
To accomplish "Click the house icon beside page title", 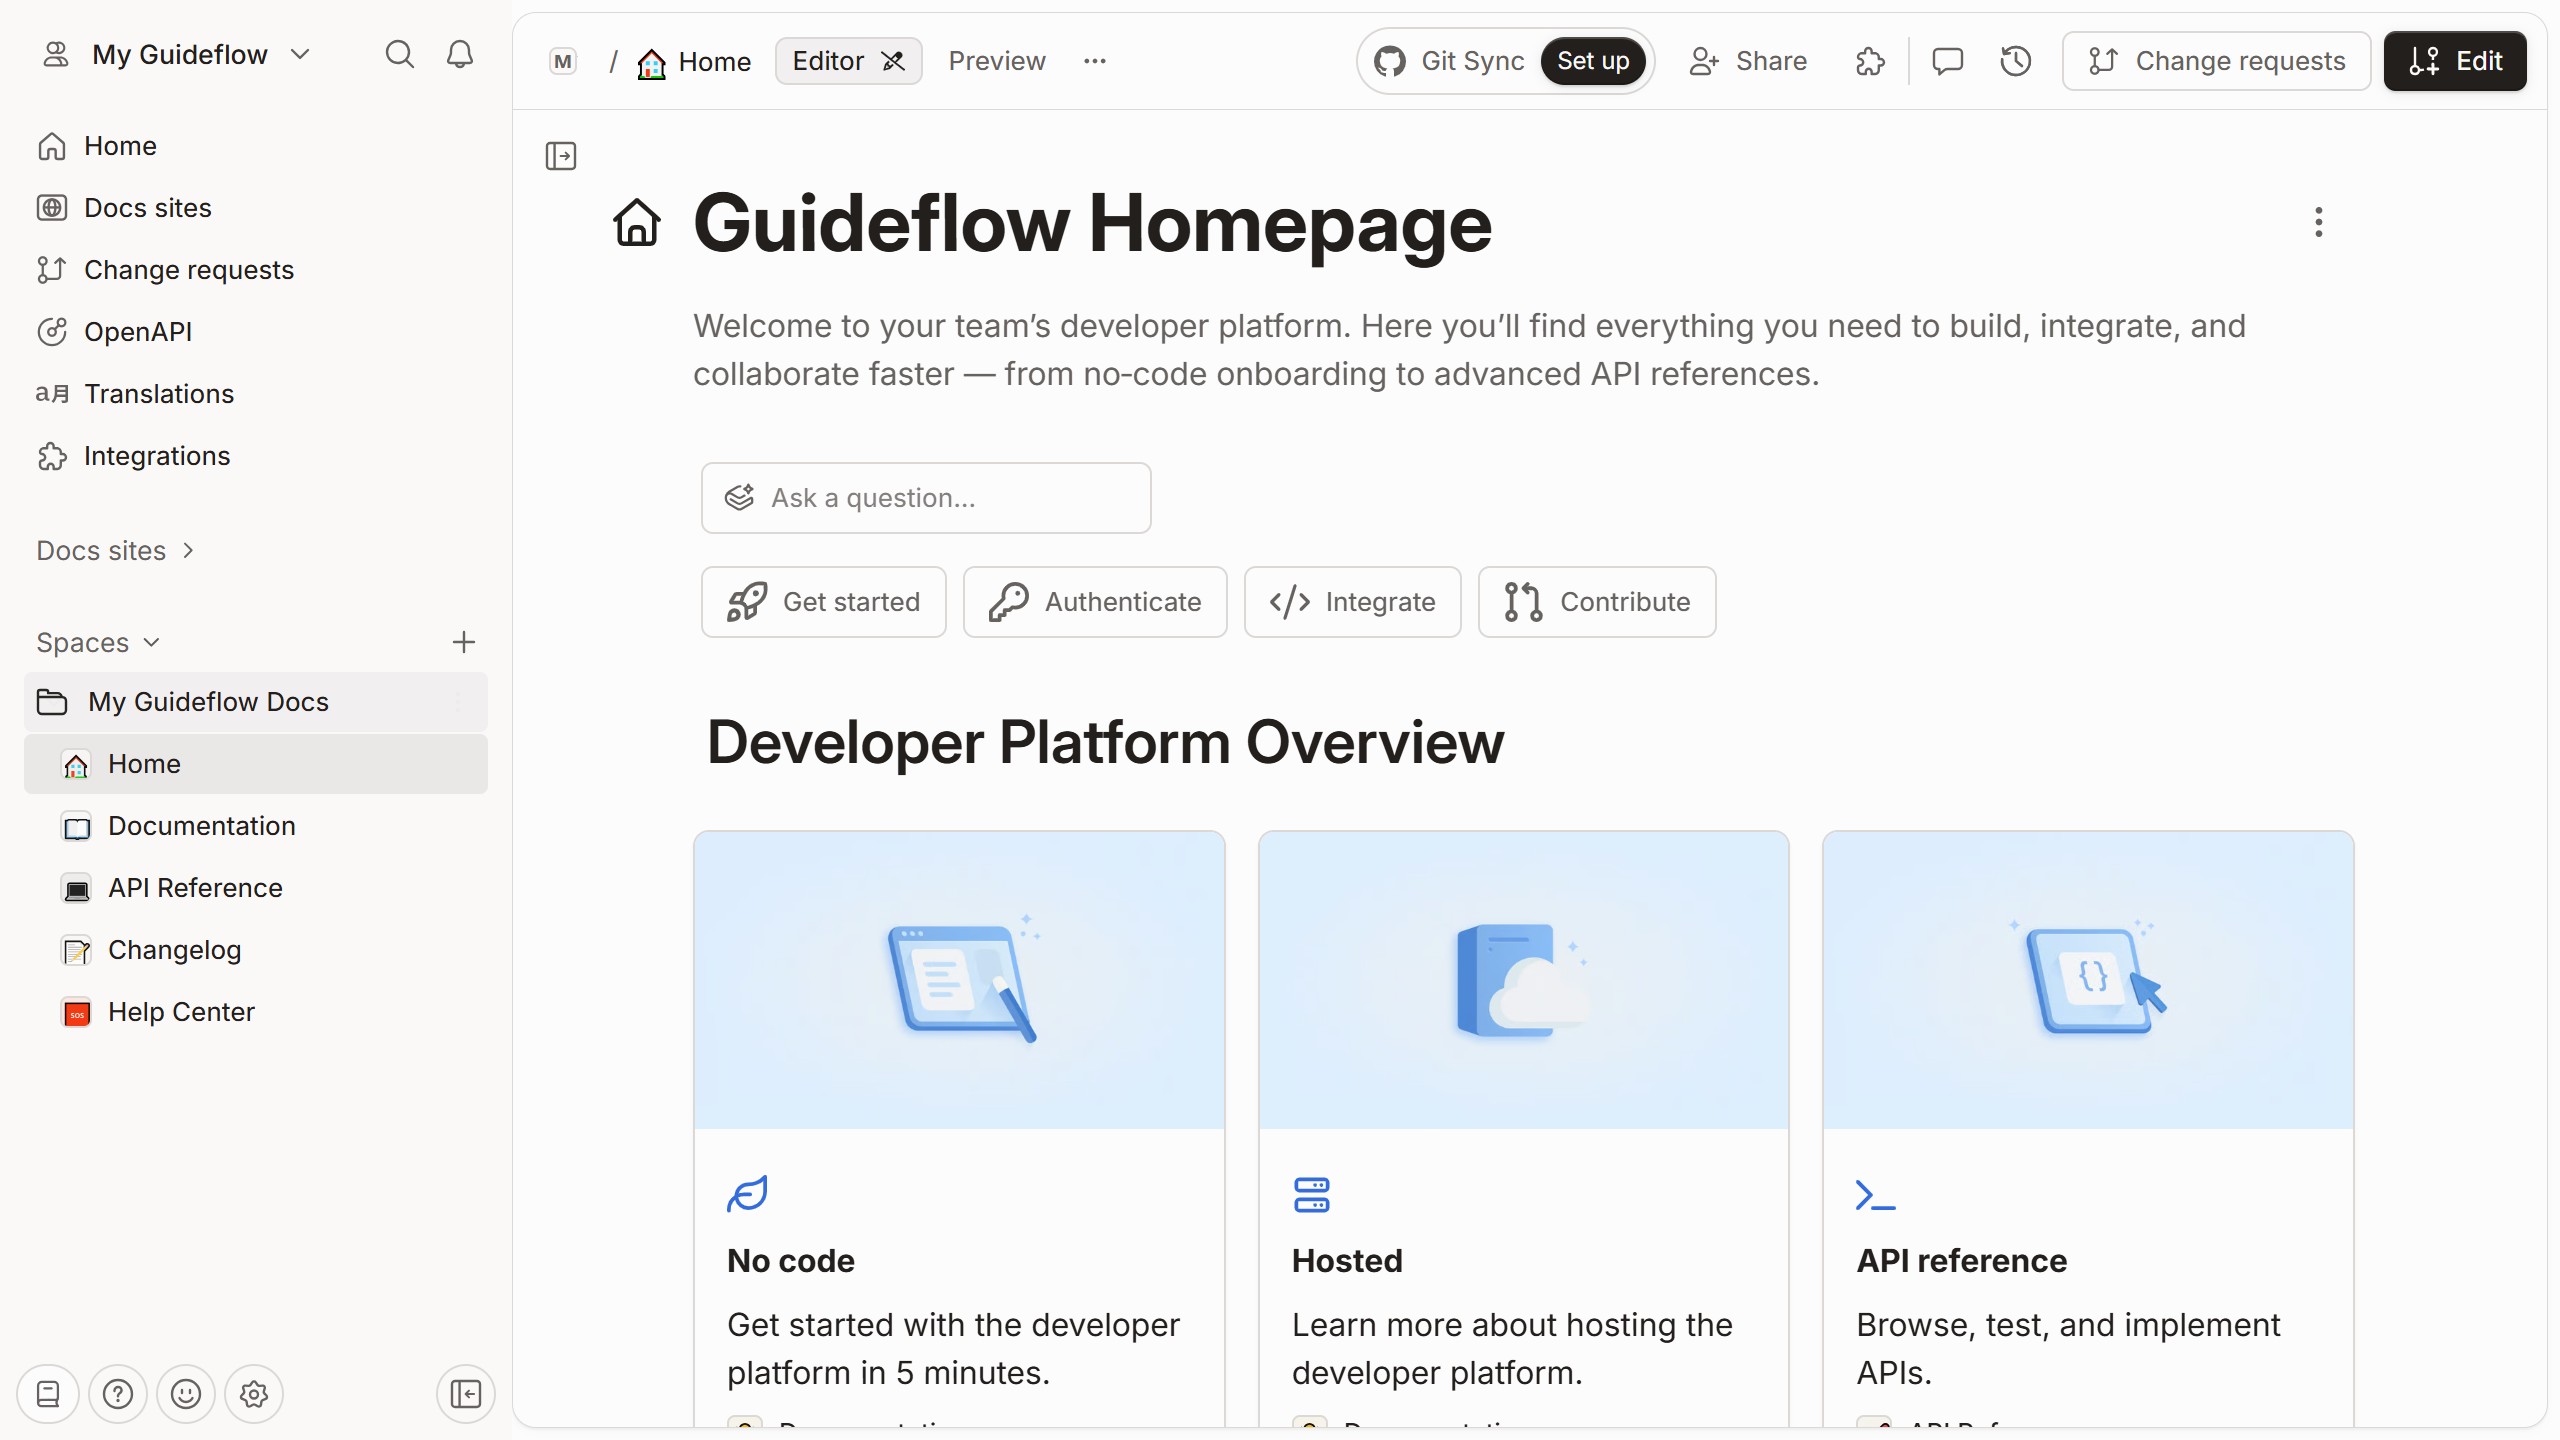I will pyautogui.click(x=637, y=222).
